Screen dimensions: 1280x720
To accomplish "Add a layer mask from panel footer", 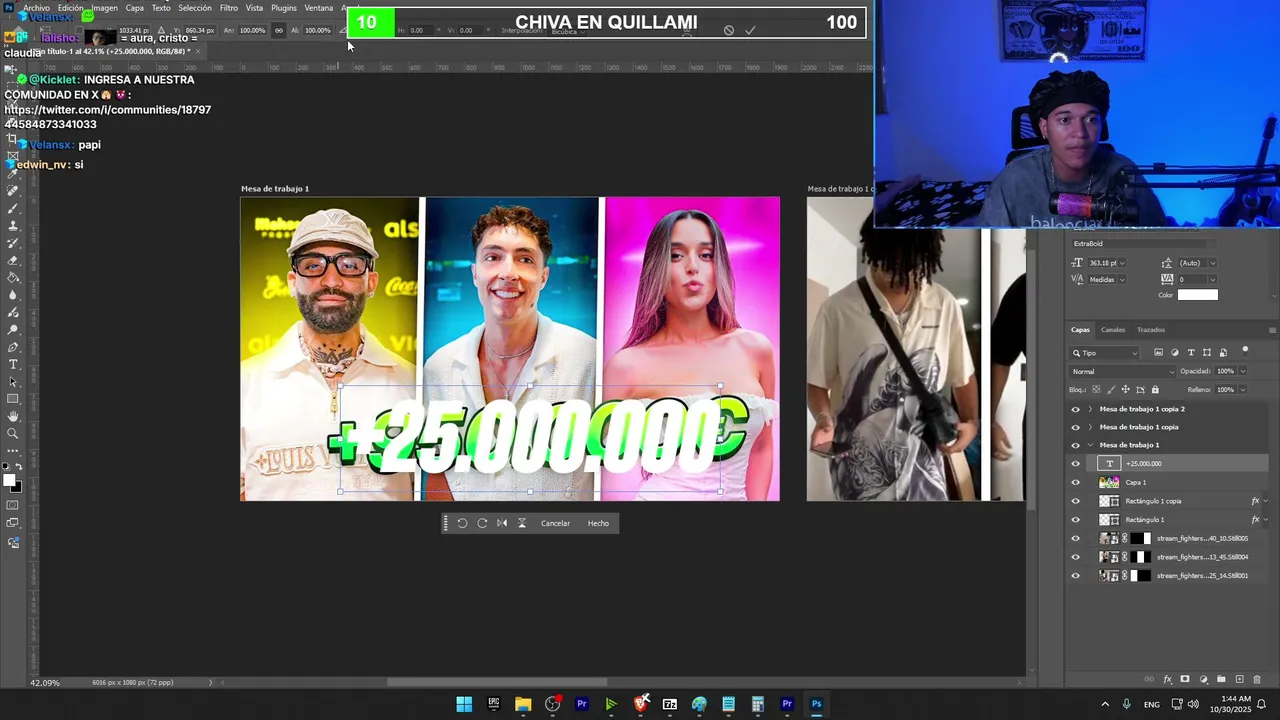I will [1185, 679].
